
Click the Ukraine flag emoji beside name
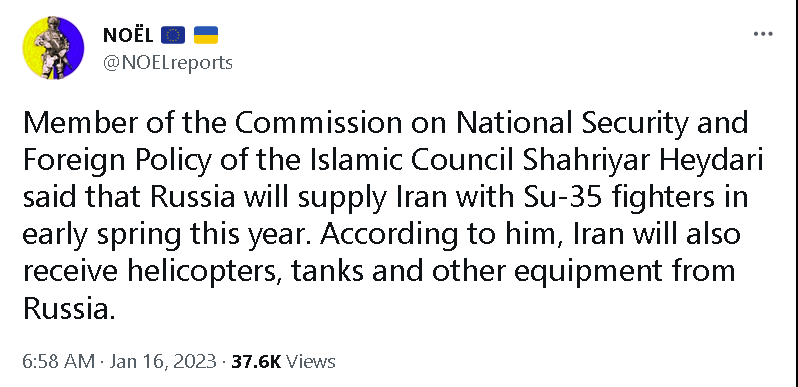pyautogui.click(x=206, y=35)
